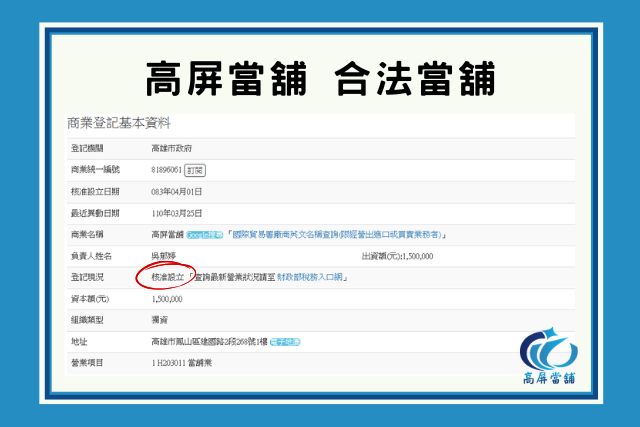Click the 商業登記基本資料 section heading

point(119,123)
